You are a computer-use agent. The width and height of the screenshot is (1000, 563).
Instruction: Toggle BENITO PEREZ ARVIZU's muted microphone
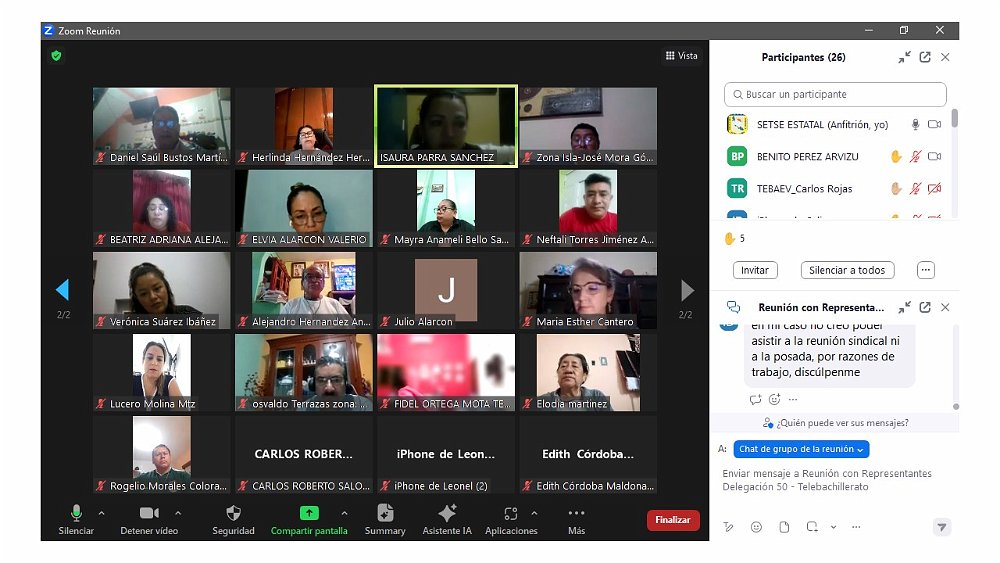[915, 157]
